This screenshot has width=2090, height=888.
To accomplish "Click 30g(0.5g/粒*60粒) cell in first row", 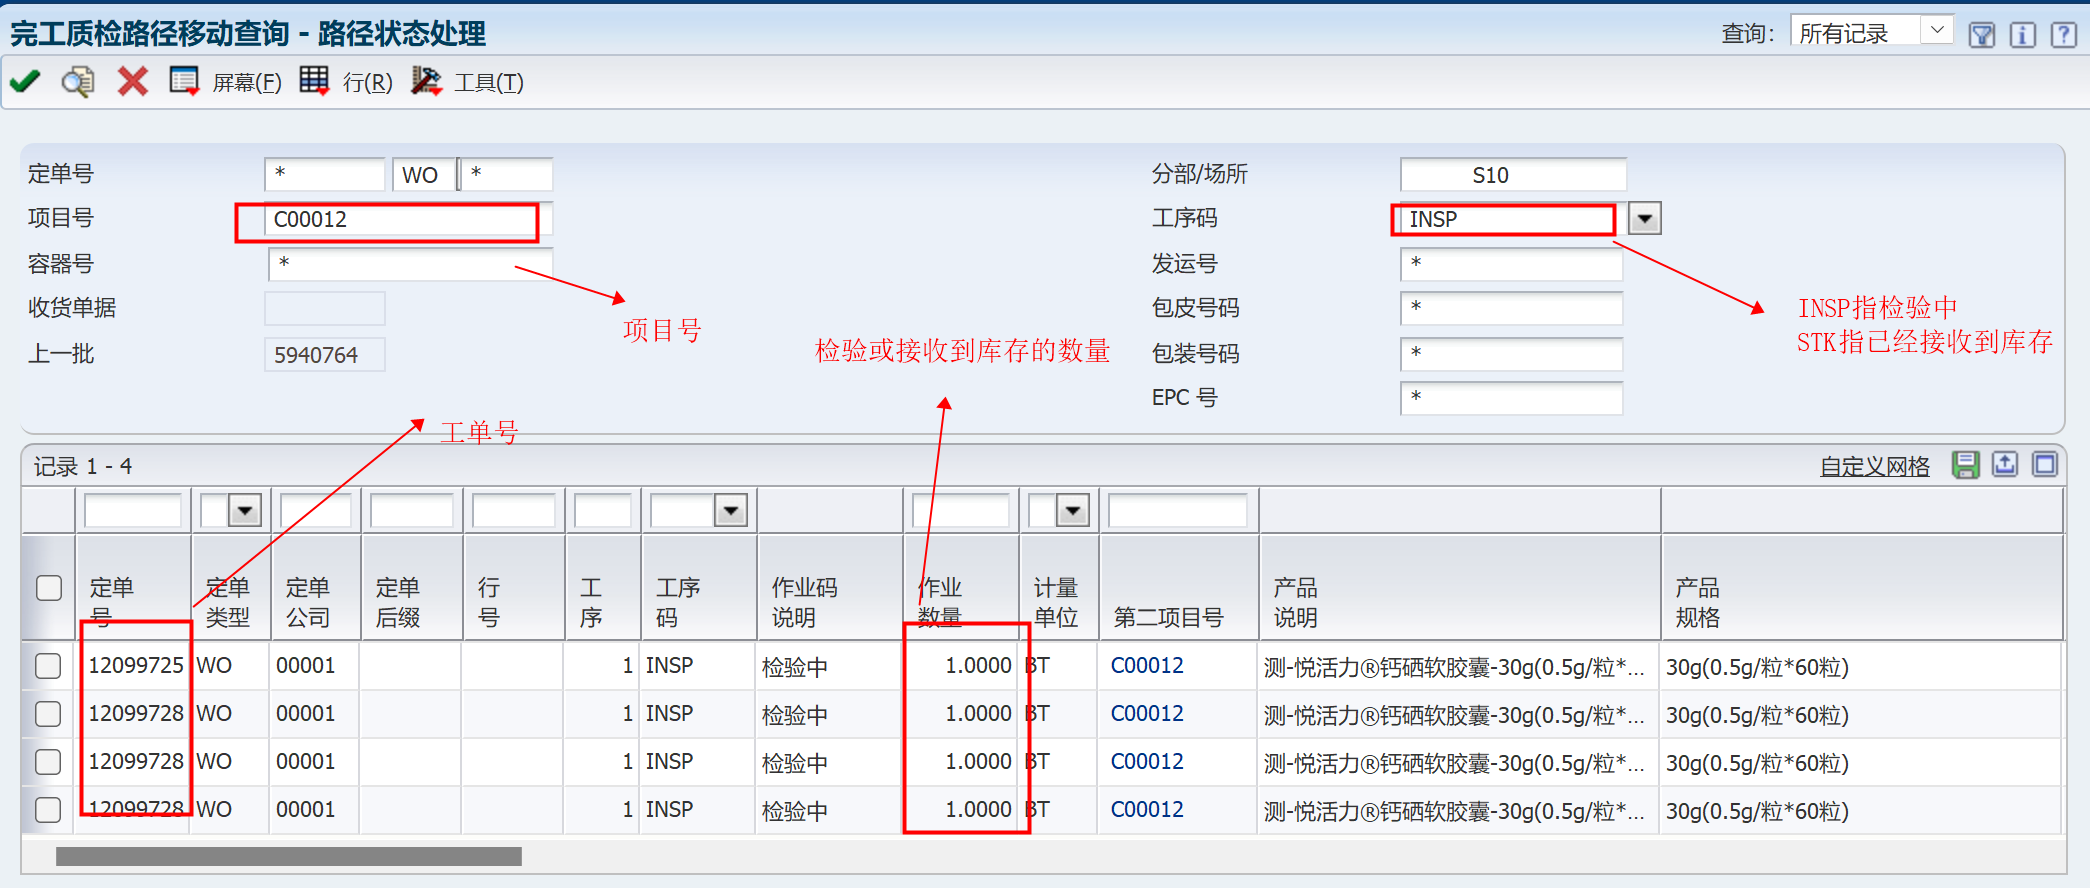I will 1757,667.
